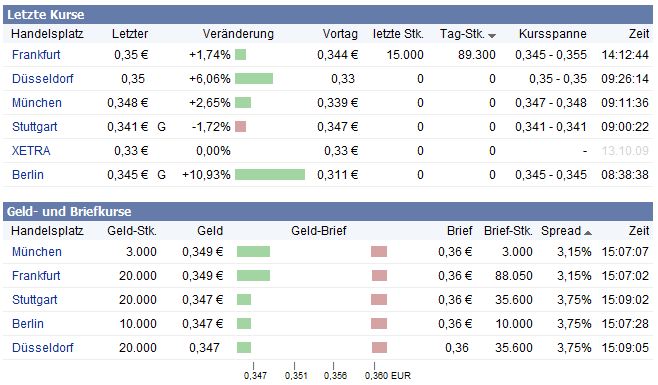Open Berlin in Geld- und Briefkurse
The height and width of the screenshot is (385, 658).
pos(28,323)
